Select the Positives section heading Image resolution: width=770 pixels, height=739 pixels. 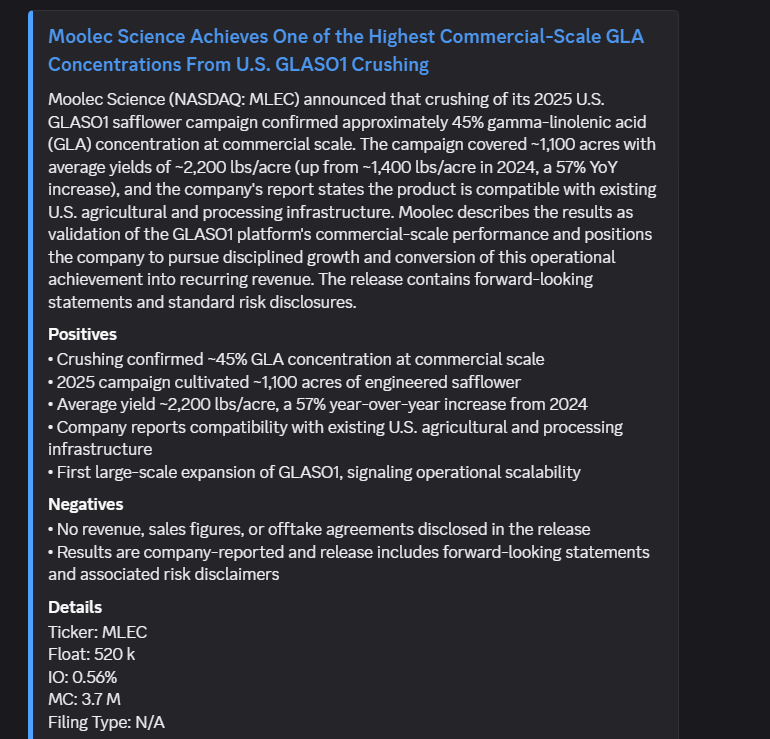click(82, 334)
